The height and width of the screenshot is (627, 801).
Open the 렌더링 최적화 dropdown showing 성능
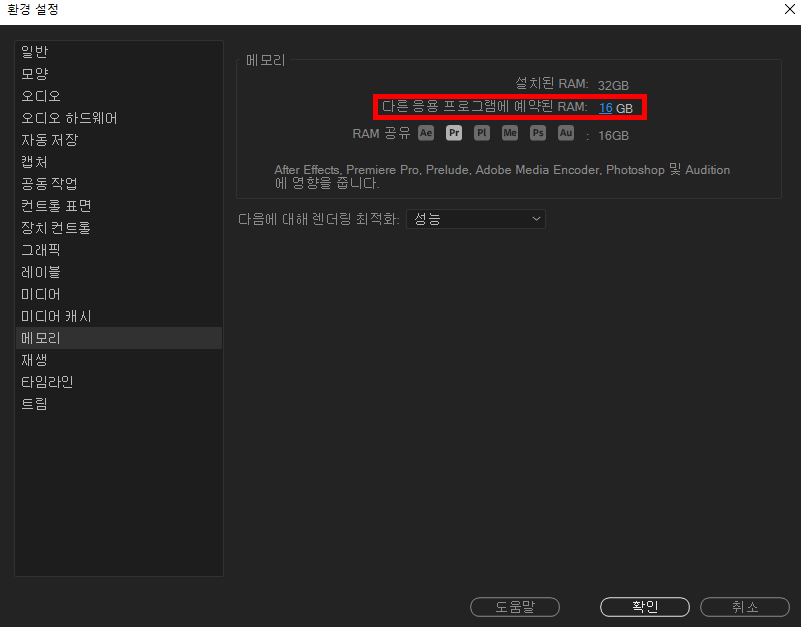[x=476, y=219]
